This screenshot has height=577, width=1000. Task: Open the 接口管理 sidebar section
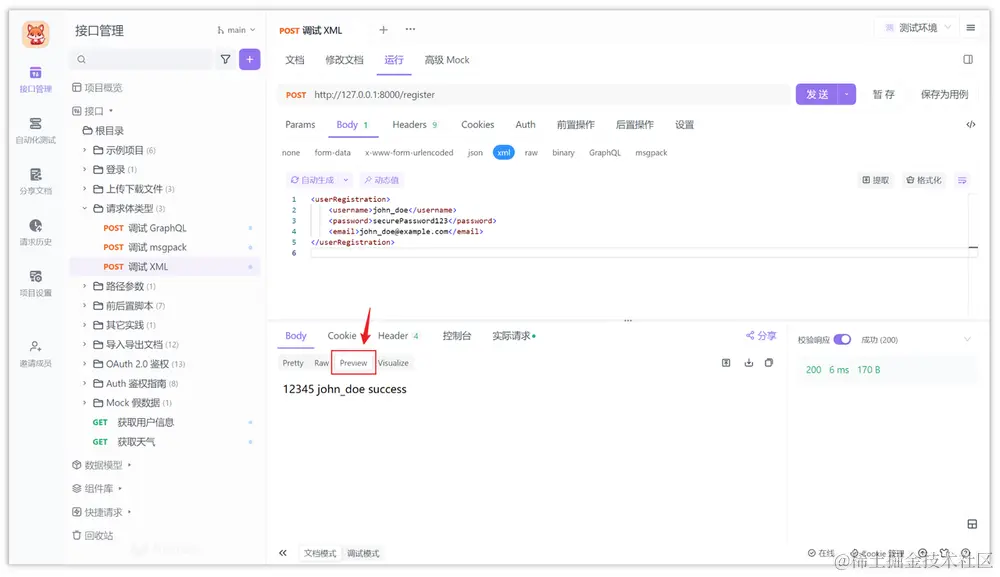point(36,80)
